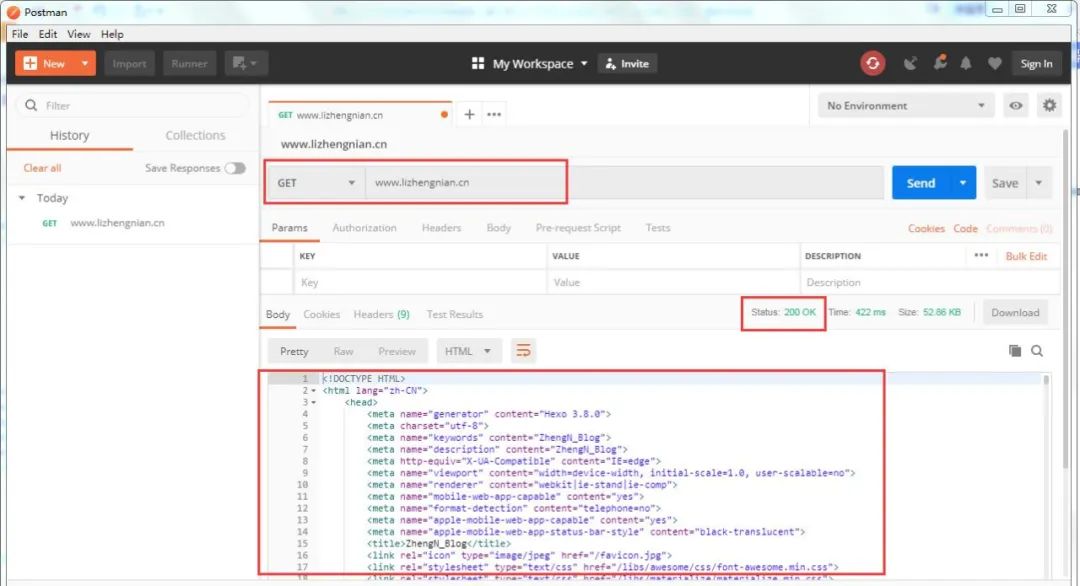Open the Edit menu
Screen dimensions: 1080x586
pos(48,34)
